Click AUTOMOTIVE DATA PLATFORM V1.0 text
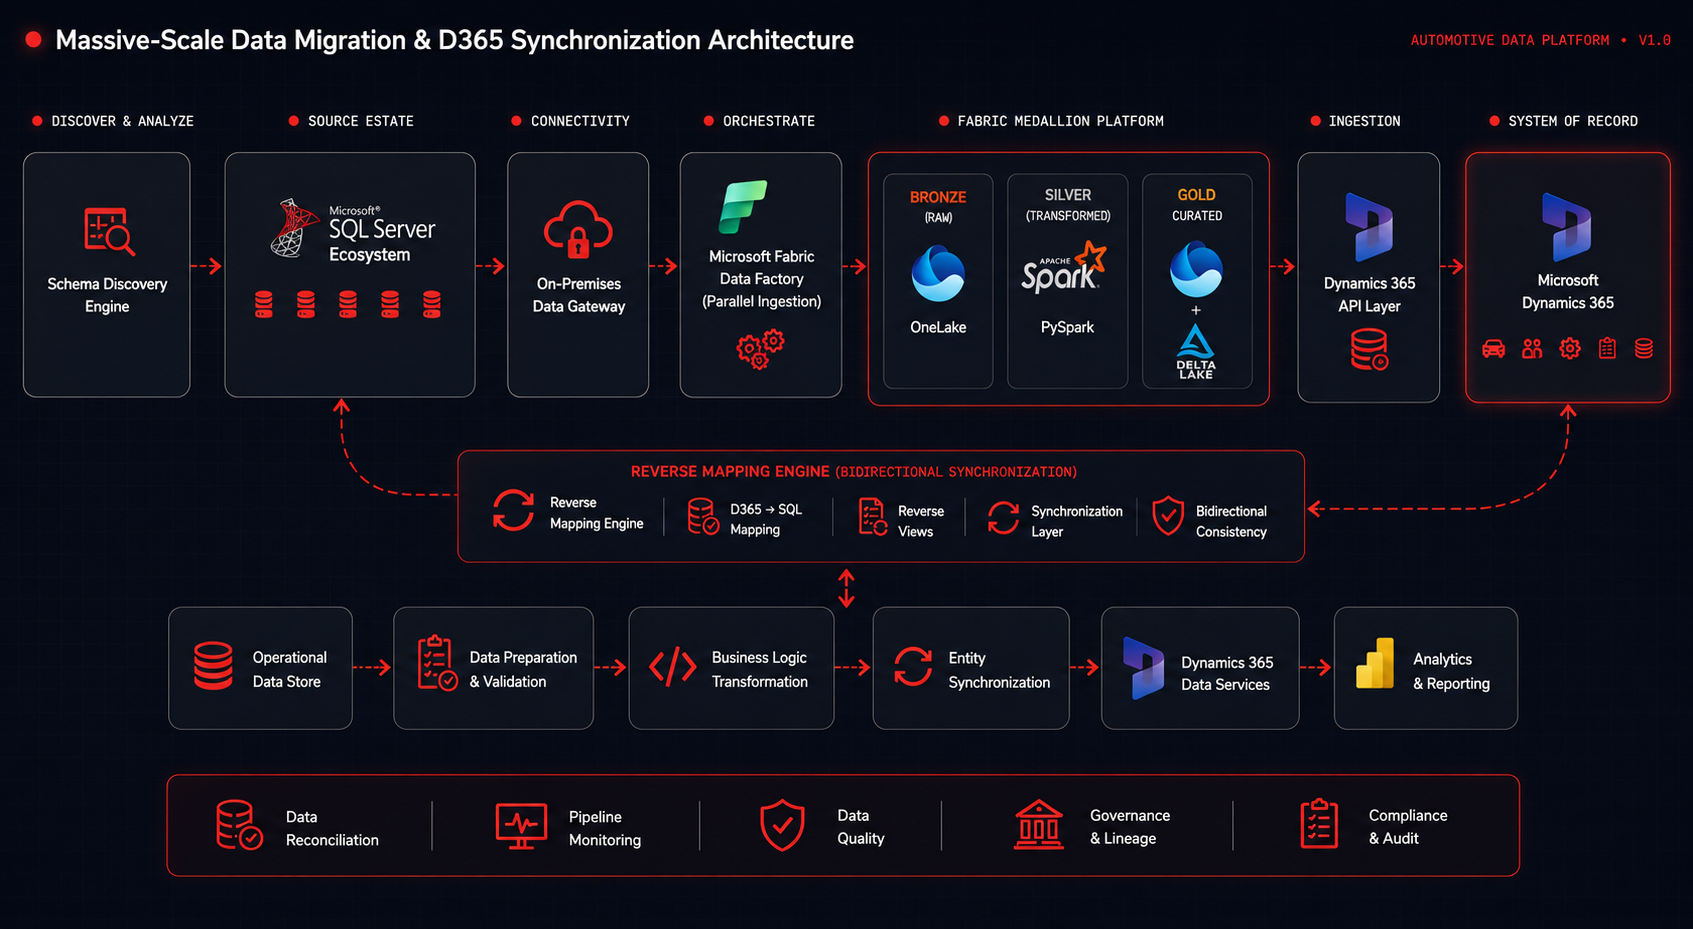1693x929 pixels. coord(1540,40)
